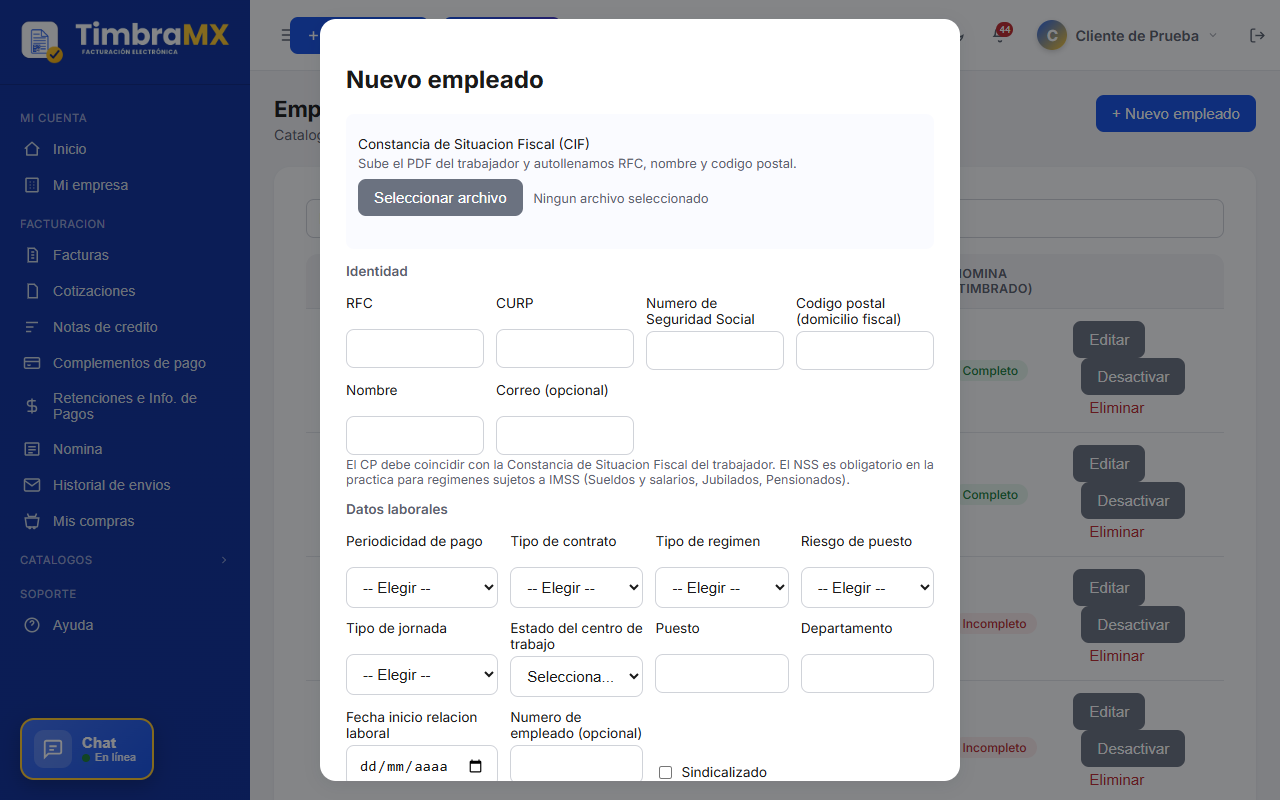Click into the Departamento field
Image resolution: width=1280 pixels, height=800 pixels.
tap(867, 674)
